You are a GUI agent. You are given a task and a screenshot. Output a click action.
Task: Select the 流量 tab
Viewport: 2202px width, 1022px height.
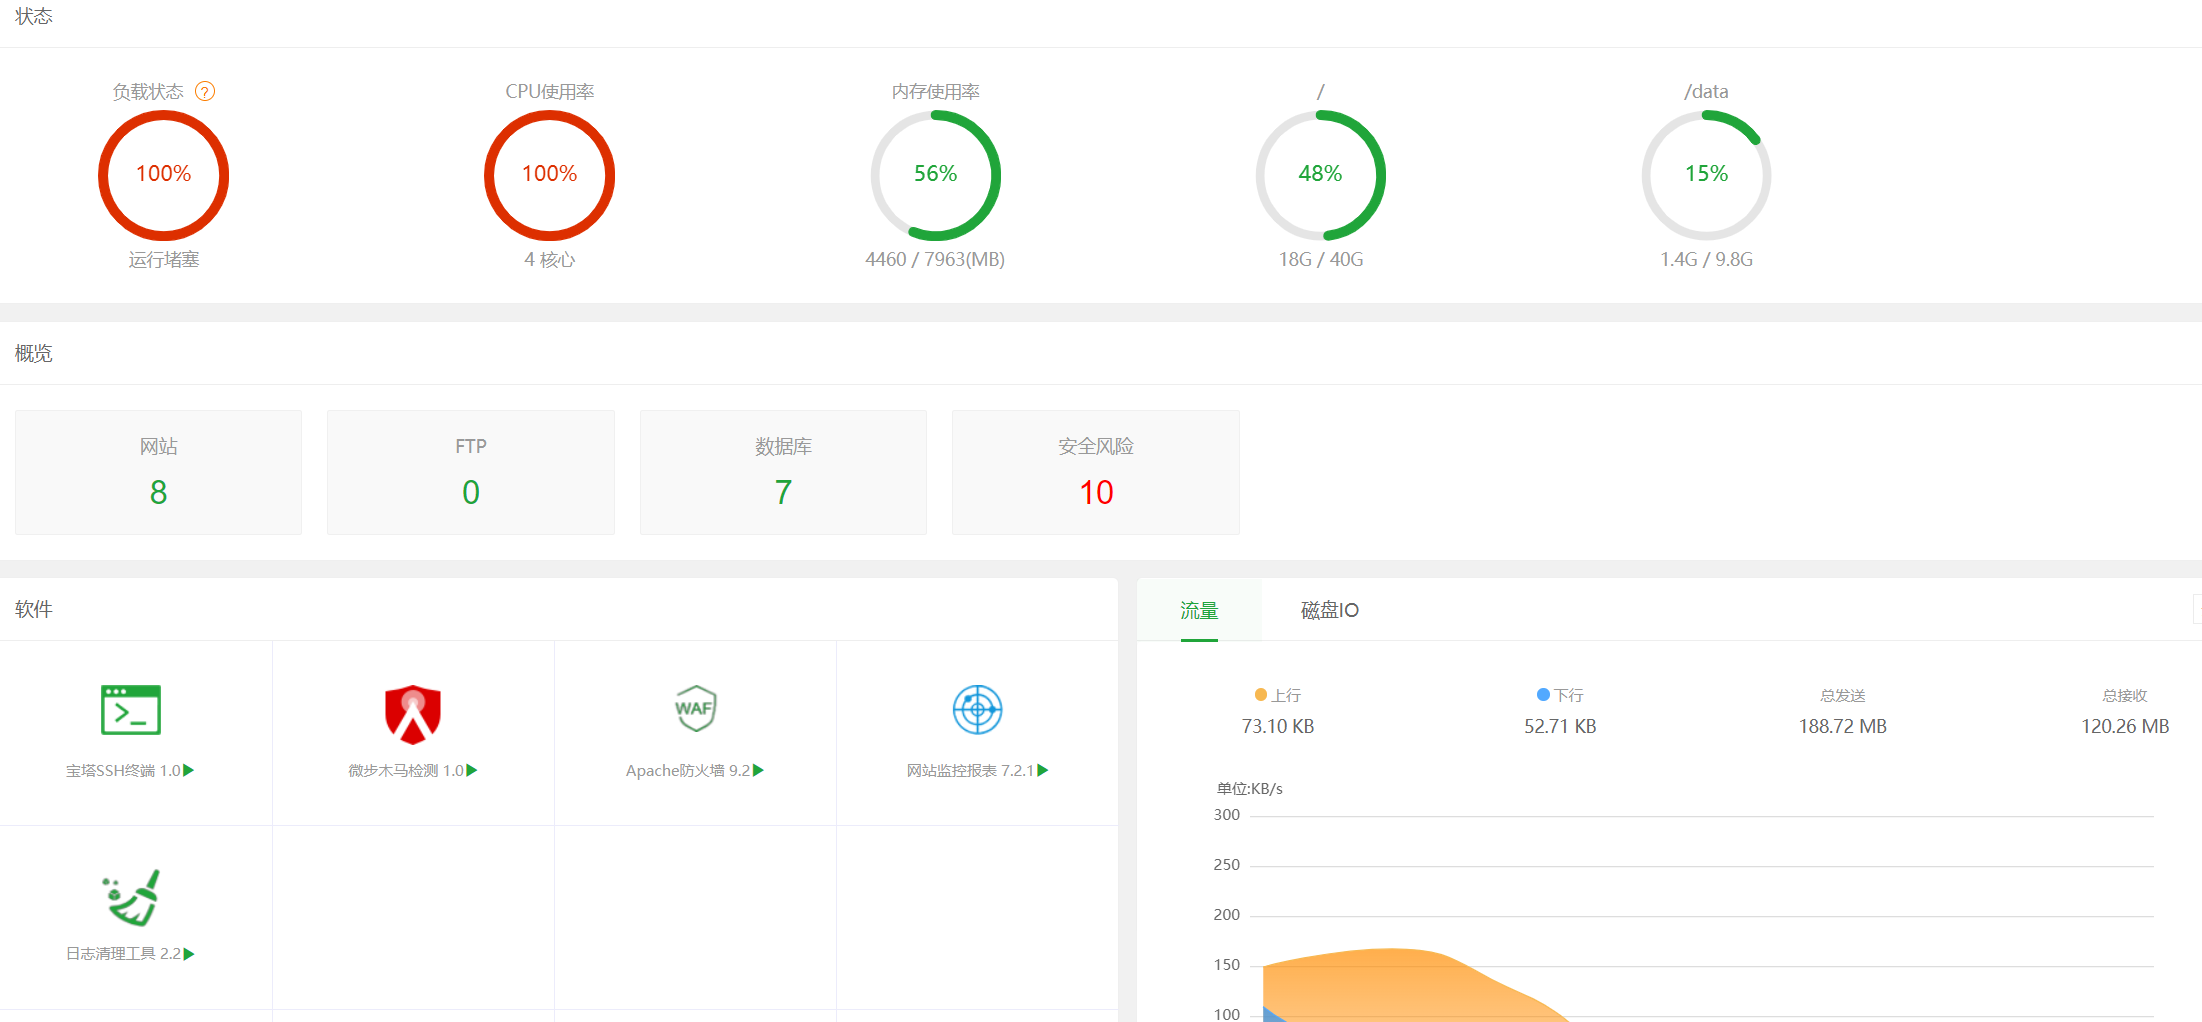click(x=1199, y=610)
